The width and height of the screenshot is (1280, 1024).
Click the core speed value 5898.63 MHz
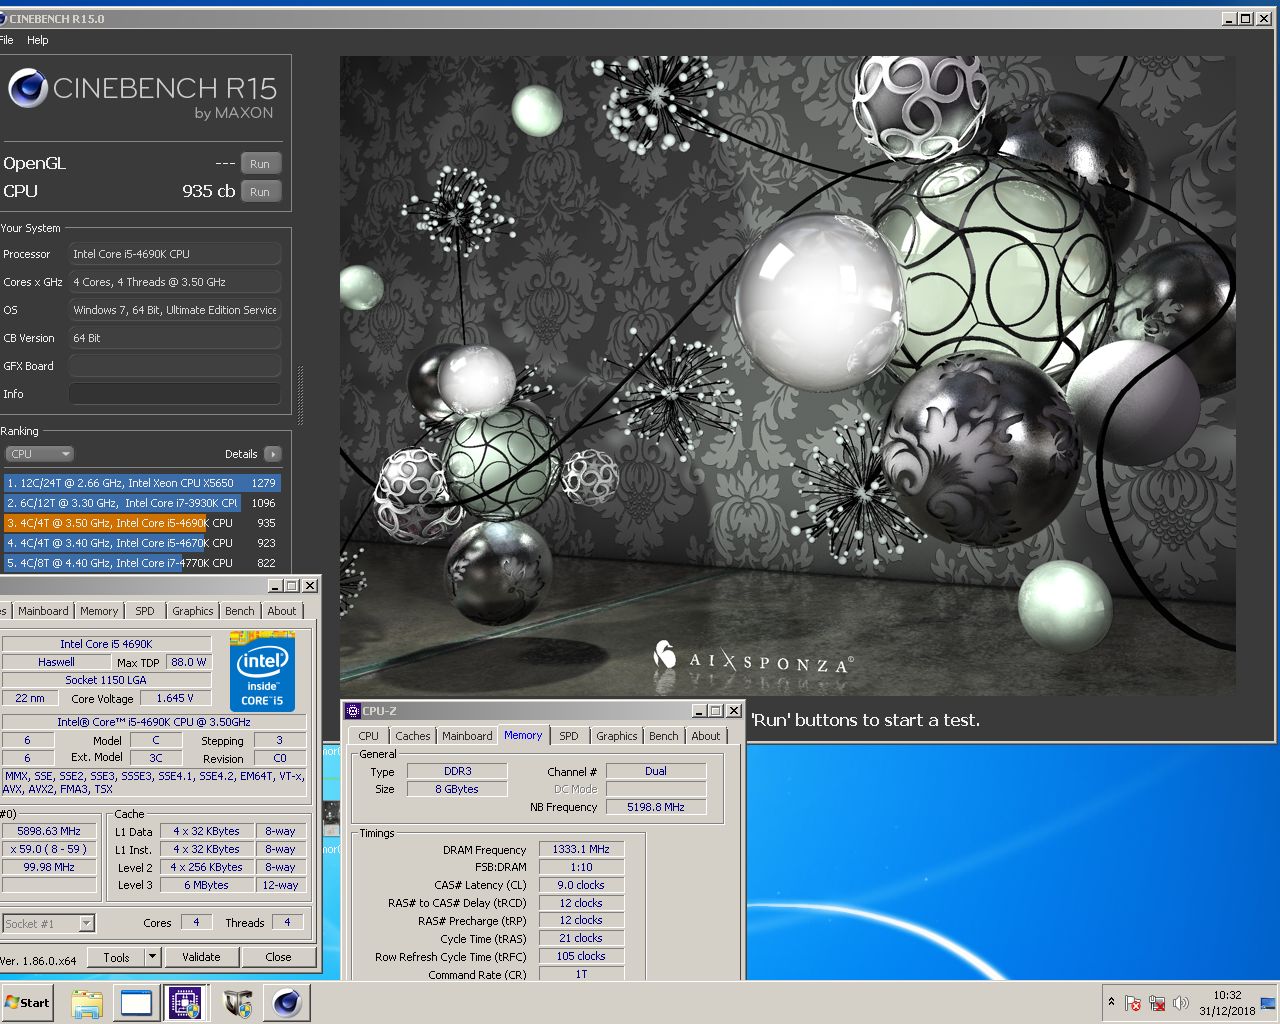point(49,831)
